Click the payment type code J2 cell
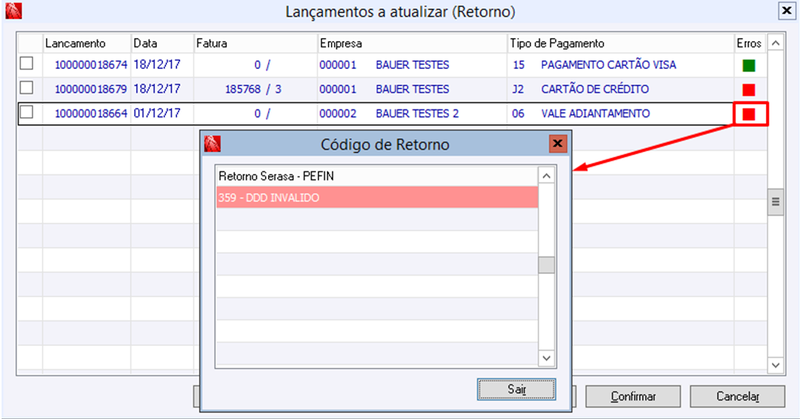This screenshot has height=419, width=800. (518, 89)
